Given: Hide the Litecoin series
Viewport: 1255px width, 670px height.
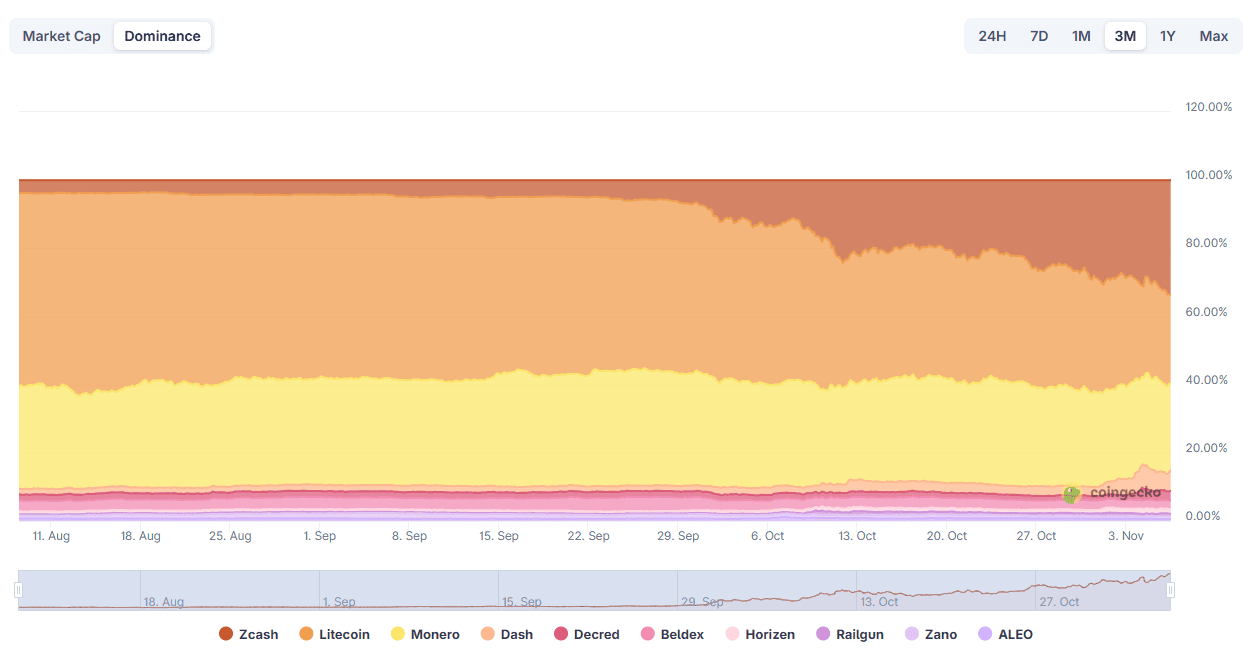Looking at the screenshot, I should 334,634.
